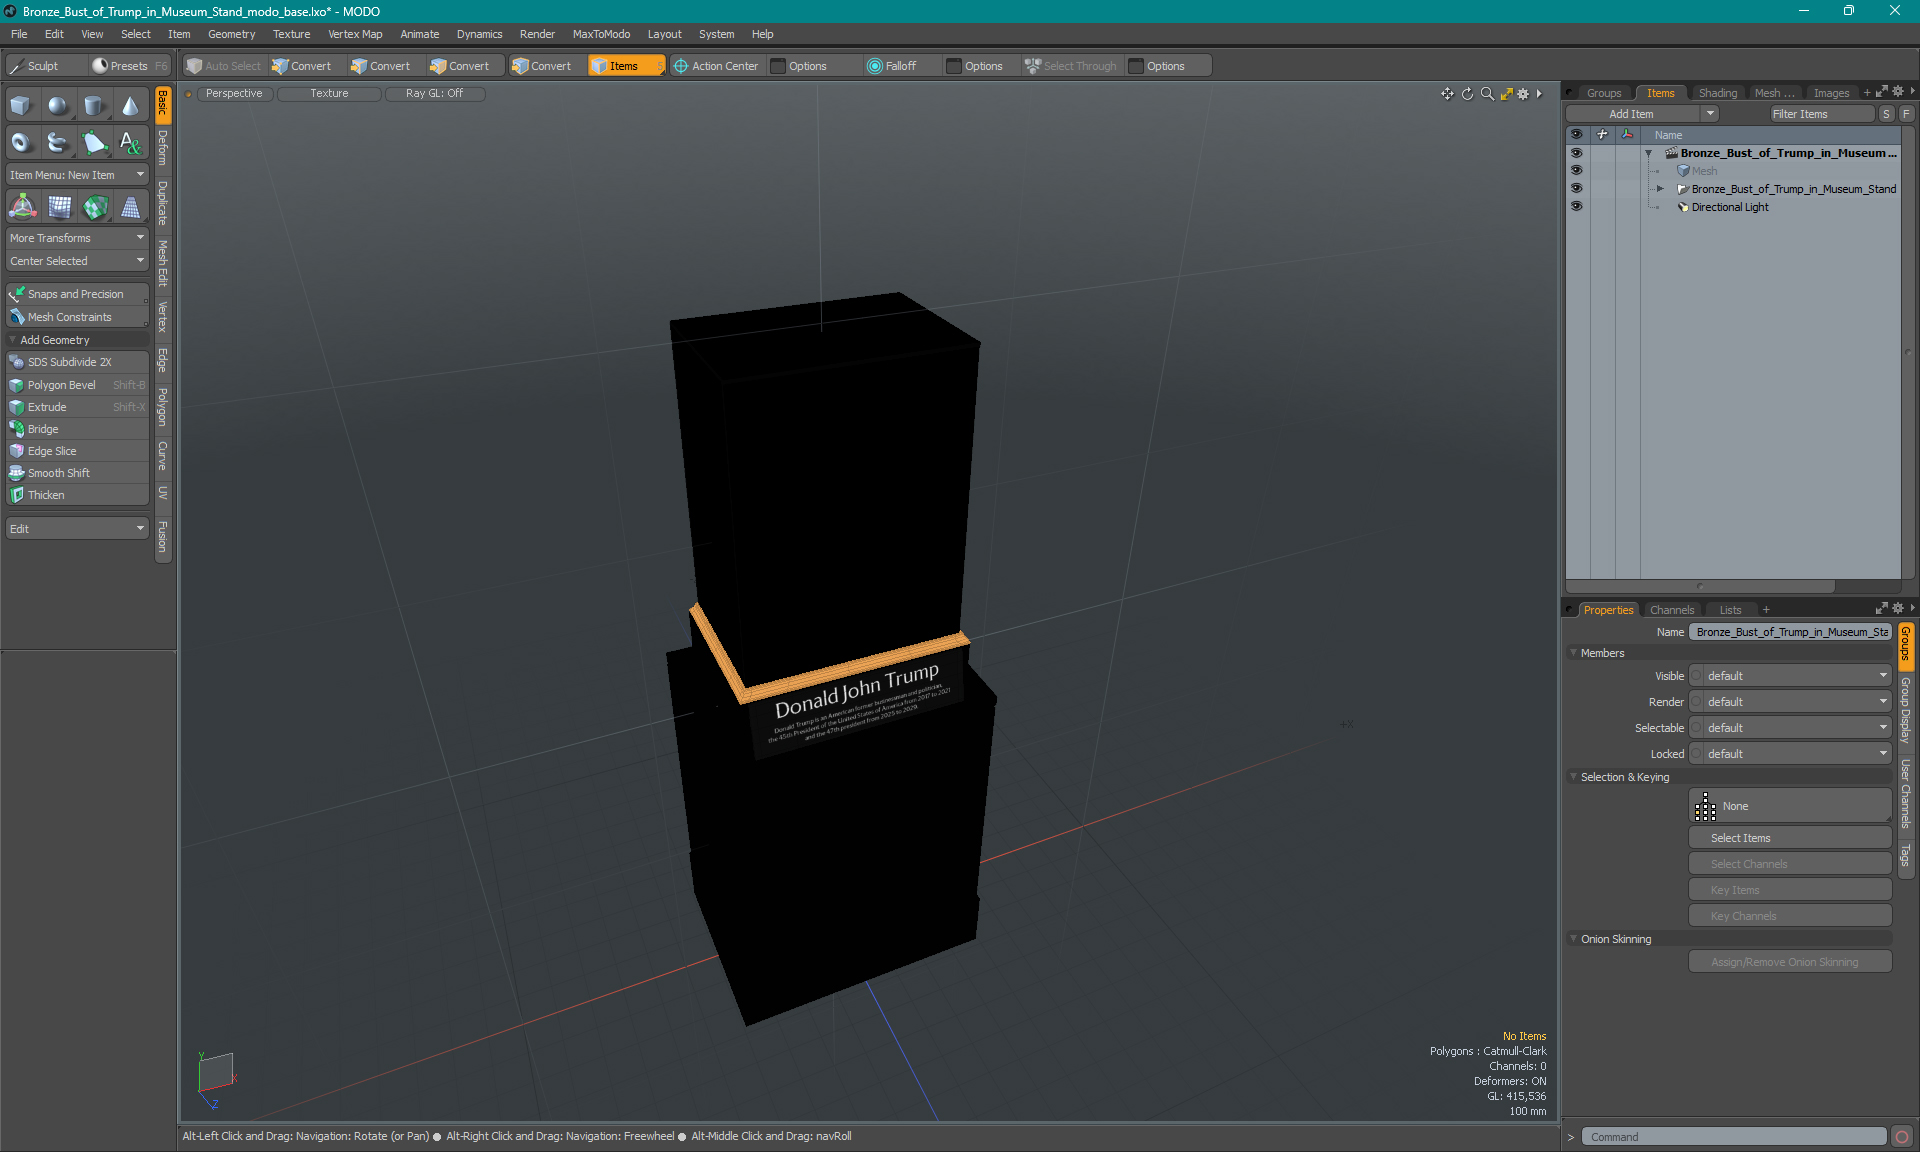Open Center Selected dropdown
This screenshot has width=1920, height=1152.
pyautogui.click(x=77, y=261)
